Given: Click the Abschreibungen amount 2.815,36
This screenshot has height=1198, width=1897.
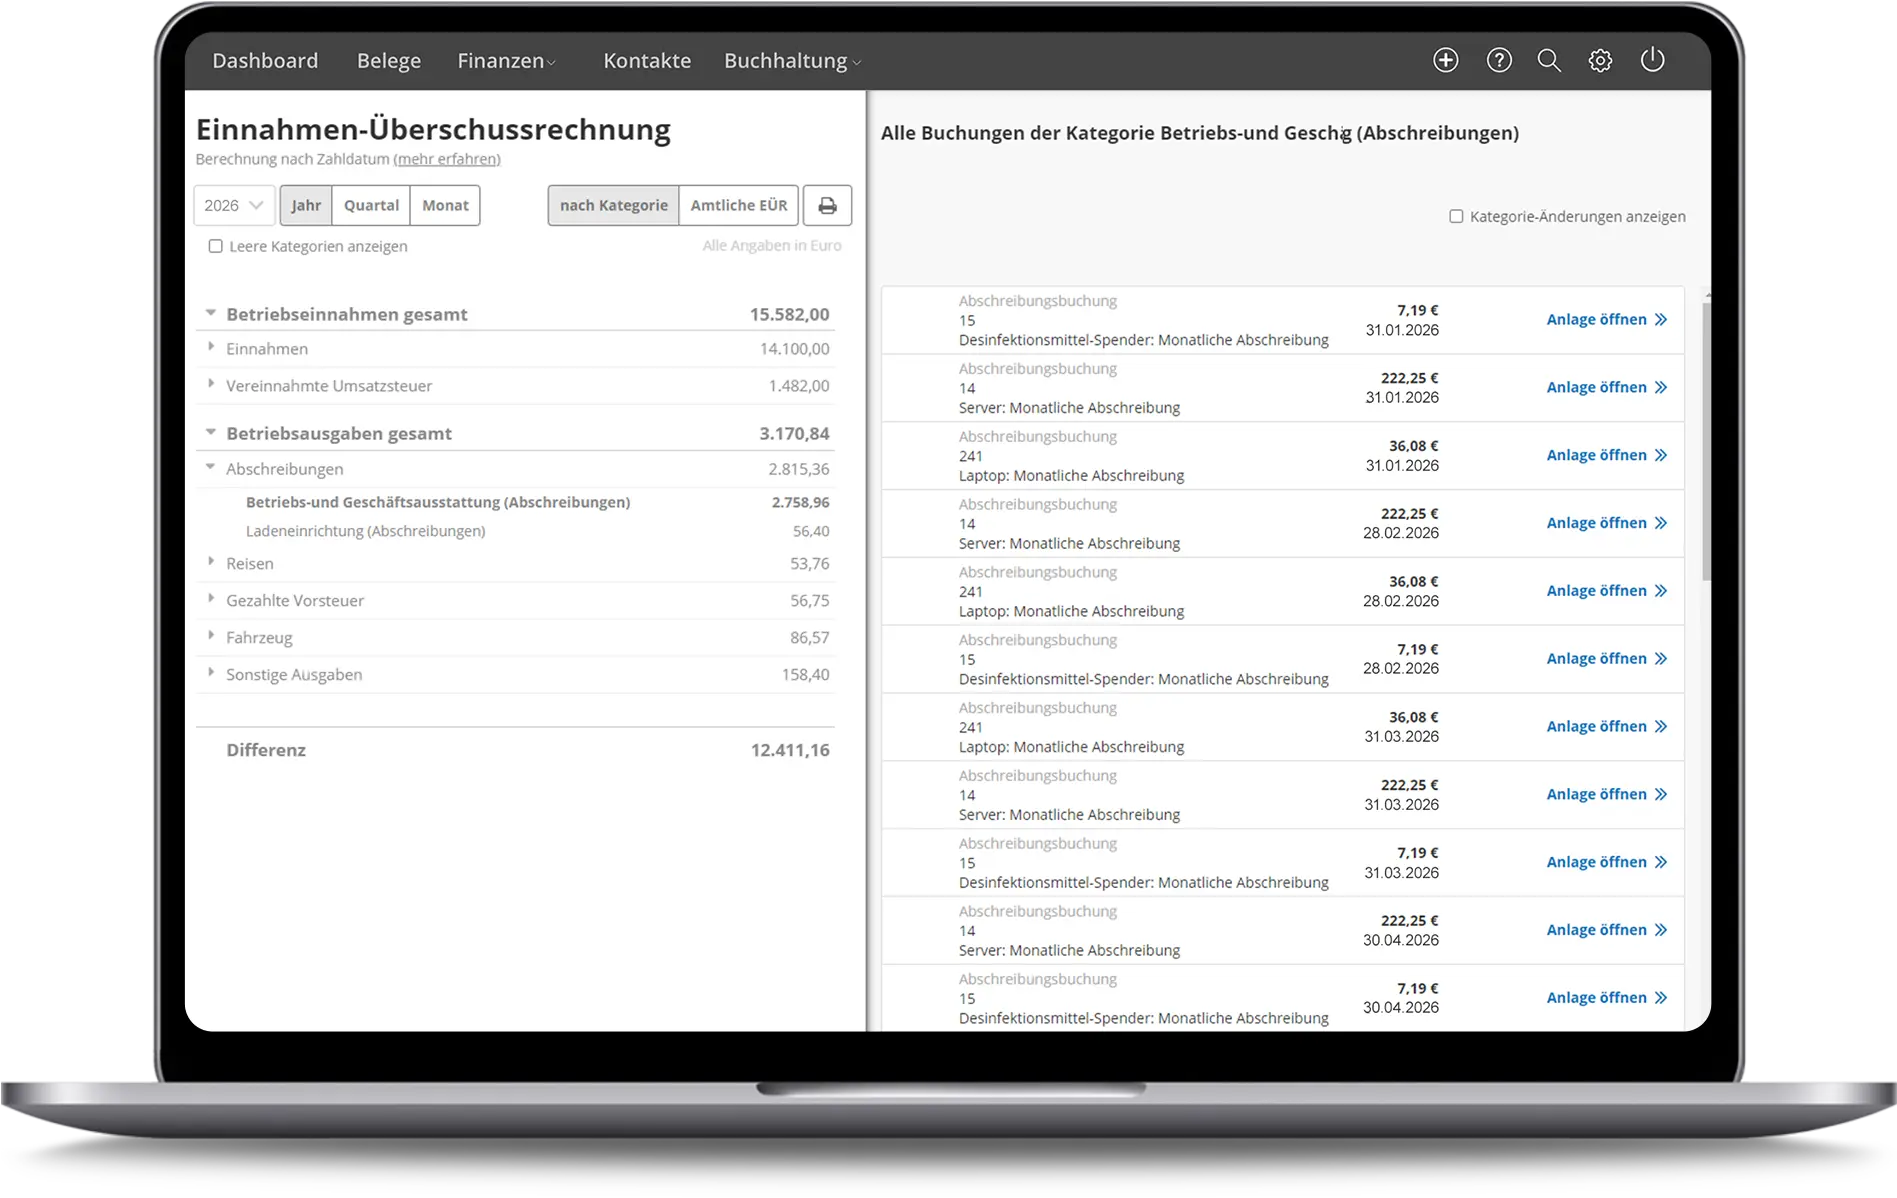Looking at the screenshot, I should coord(798,469).
